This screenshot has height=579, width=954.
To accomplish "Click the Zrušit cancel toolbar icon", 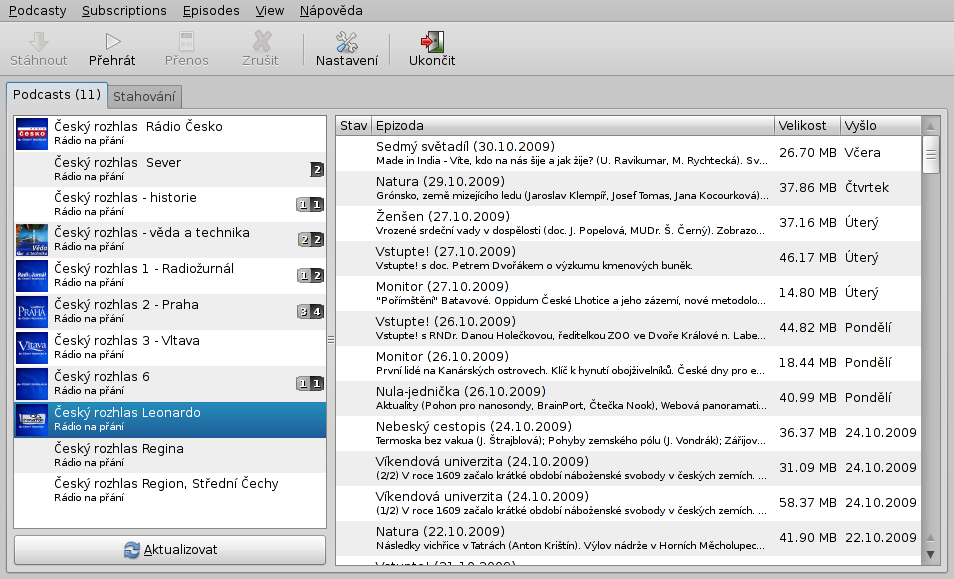I will (262, 41).
